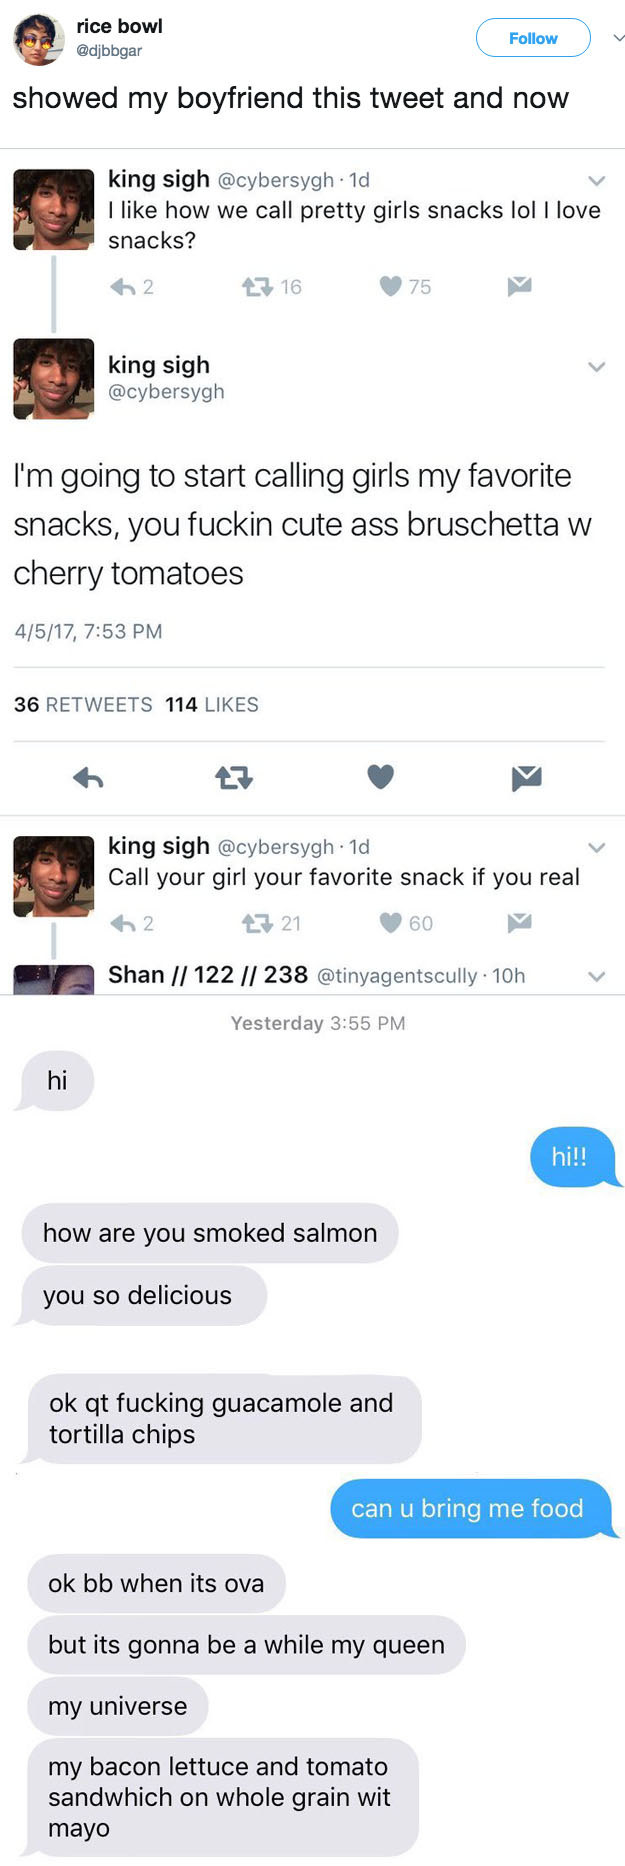Like the tweet with 75 likes
Image resolution: width=625 pixels, height=1866 pixels.
point(390,287)
